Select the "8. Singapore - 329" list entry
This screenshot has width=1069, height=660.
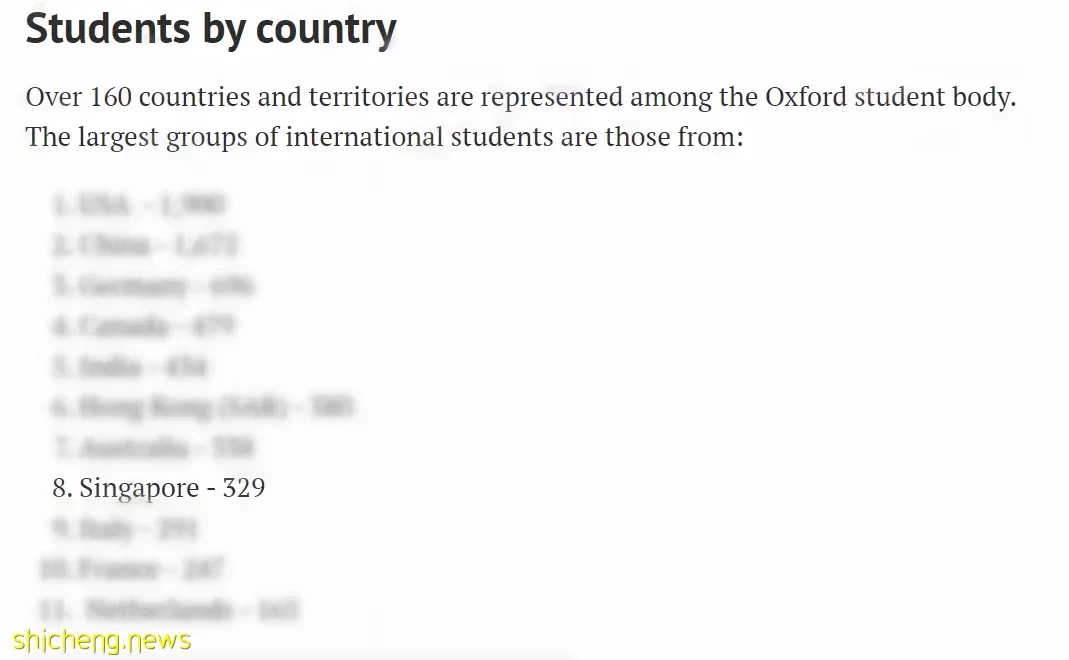coord(159,488)
